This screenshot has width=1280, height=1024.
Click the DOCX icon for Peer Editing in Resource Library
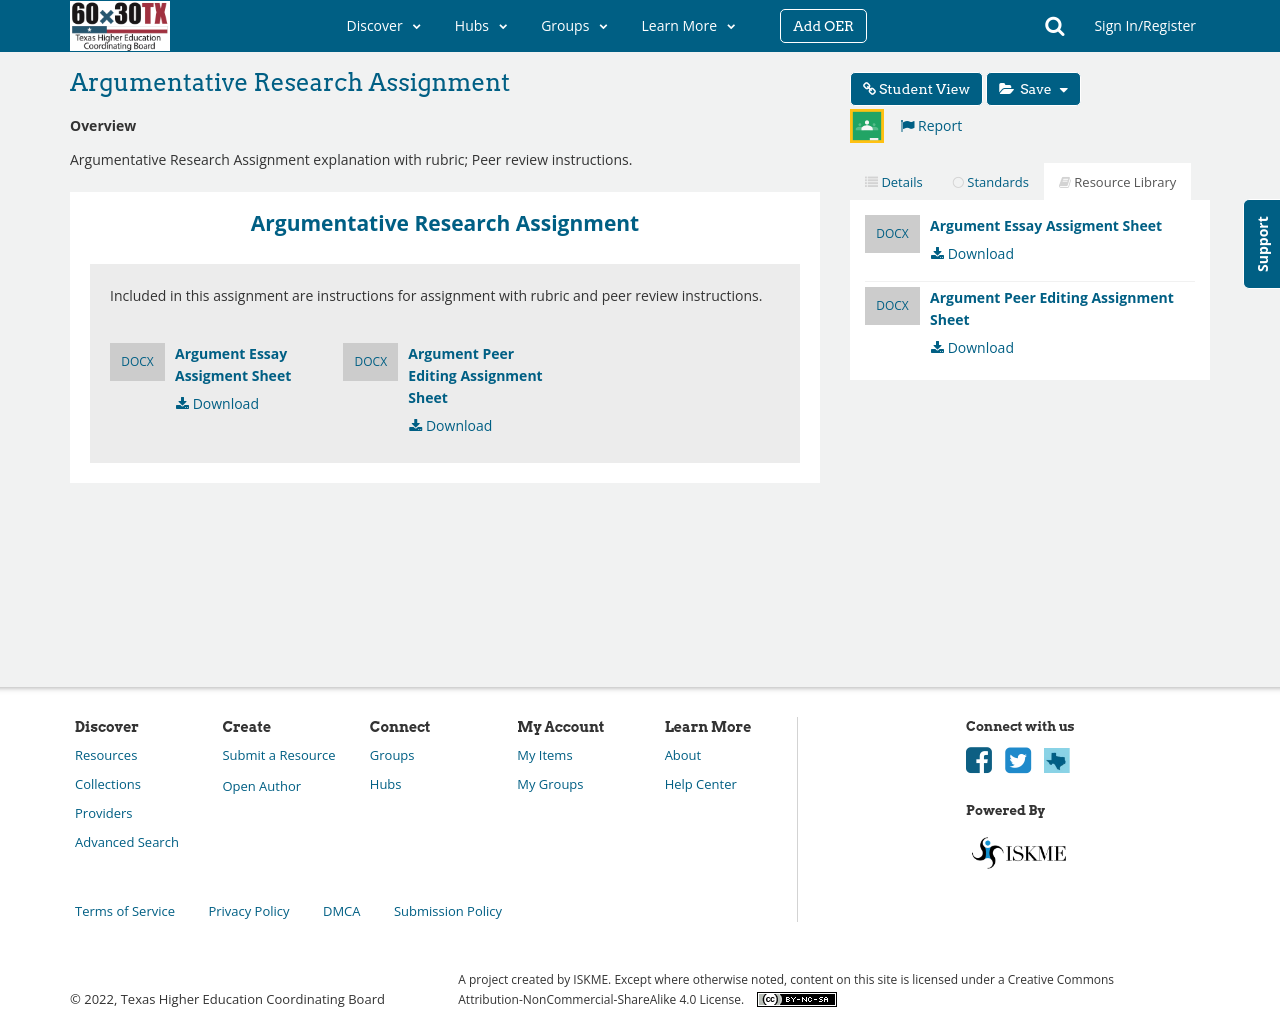(892, 306)
